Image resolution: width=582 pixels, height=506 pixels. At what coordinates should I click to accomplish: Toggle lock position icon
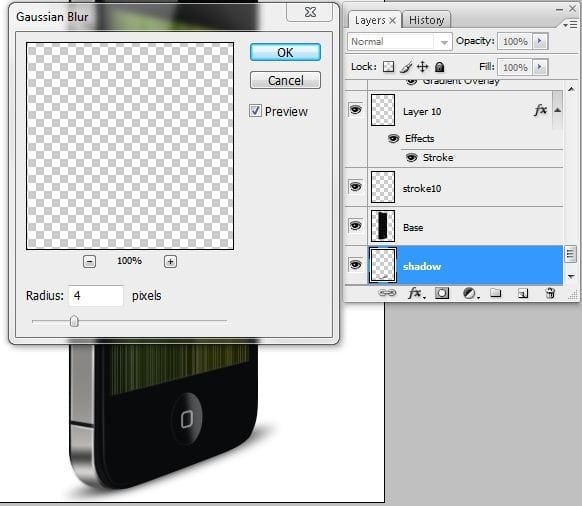422,67
